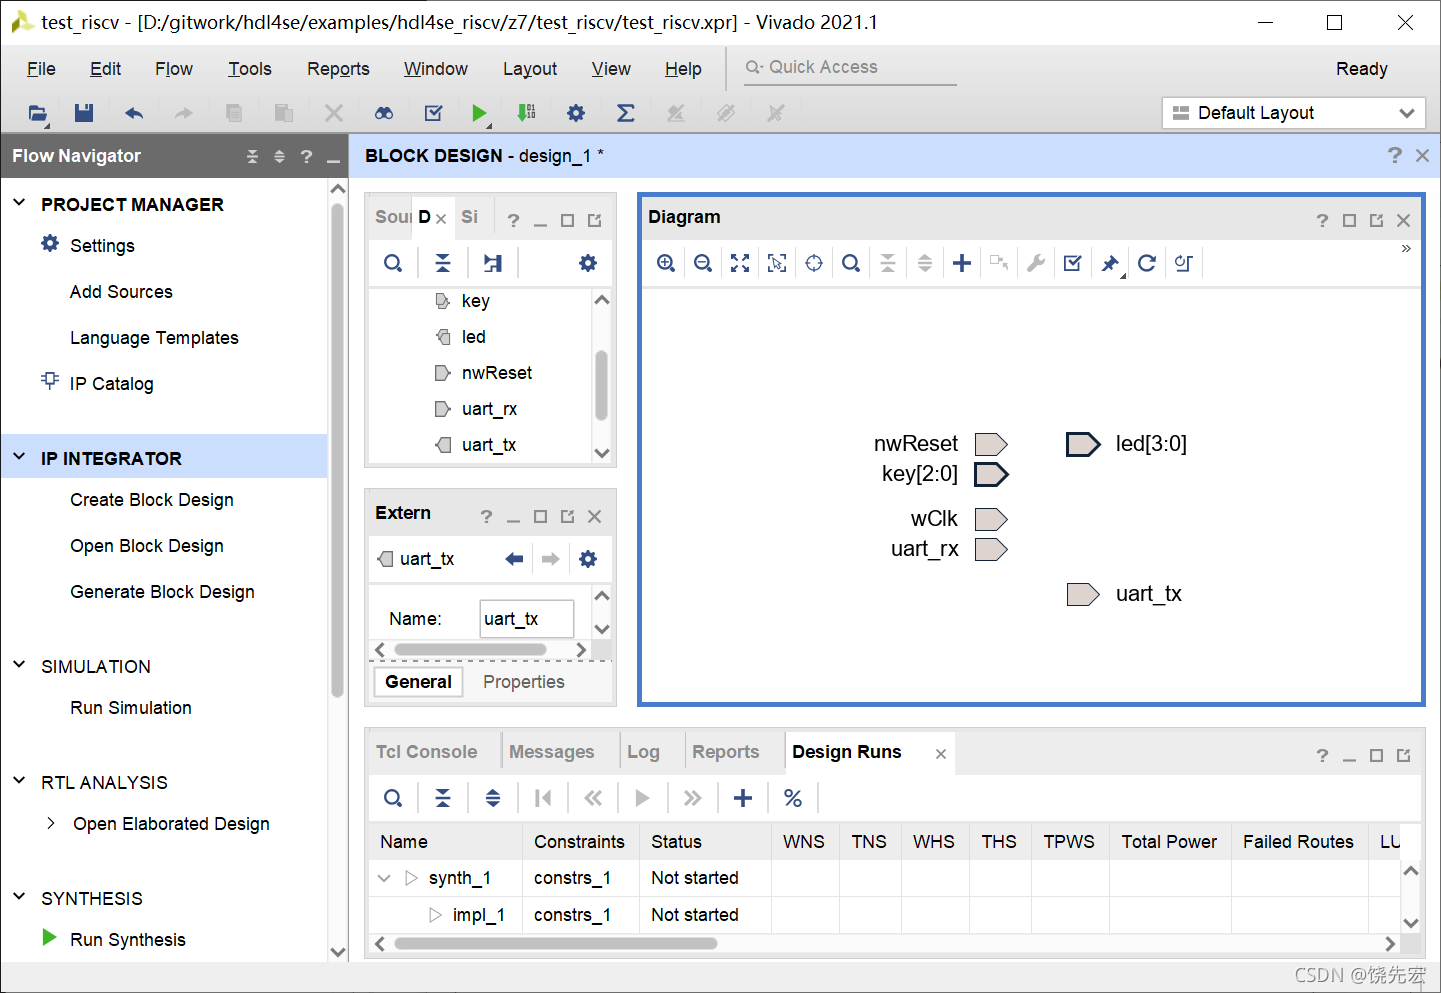Collapse all in Design panel toolbar
Screen dimensions: 1441x993
pos(443,263)
